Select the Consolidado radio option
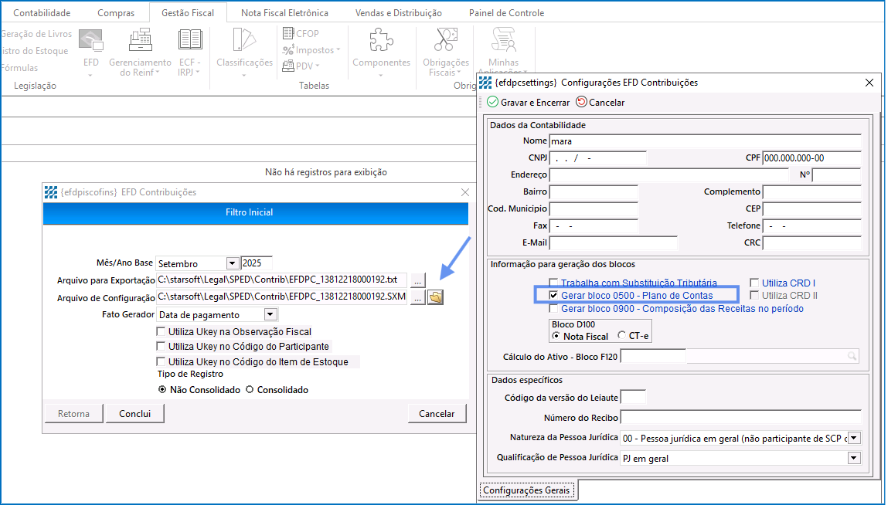The image size is (886, 505). tap(250, 389)
